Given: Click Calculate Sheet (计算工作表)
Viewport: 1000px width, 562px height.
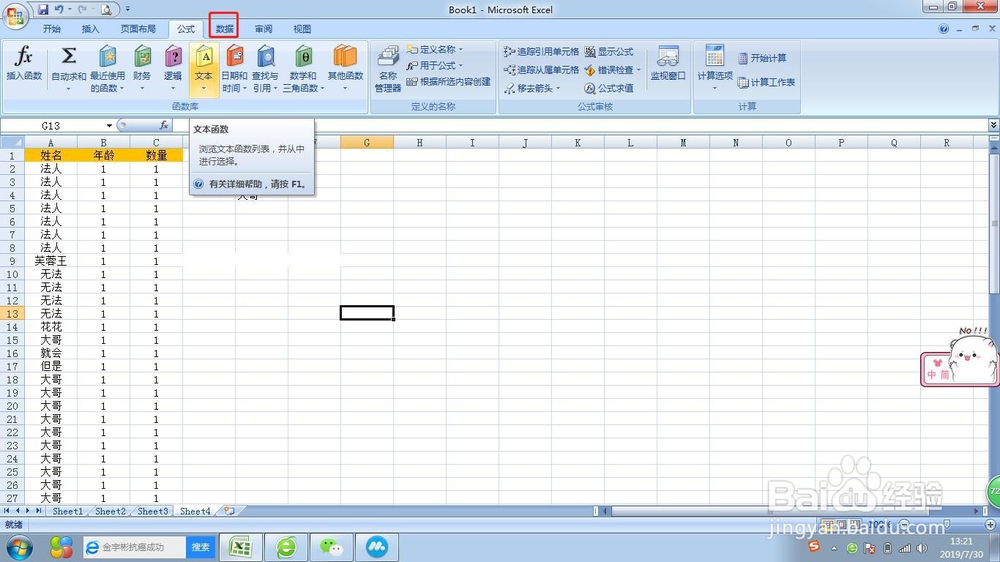Looking at the screenshot, I should coord(767,82).
